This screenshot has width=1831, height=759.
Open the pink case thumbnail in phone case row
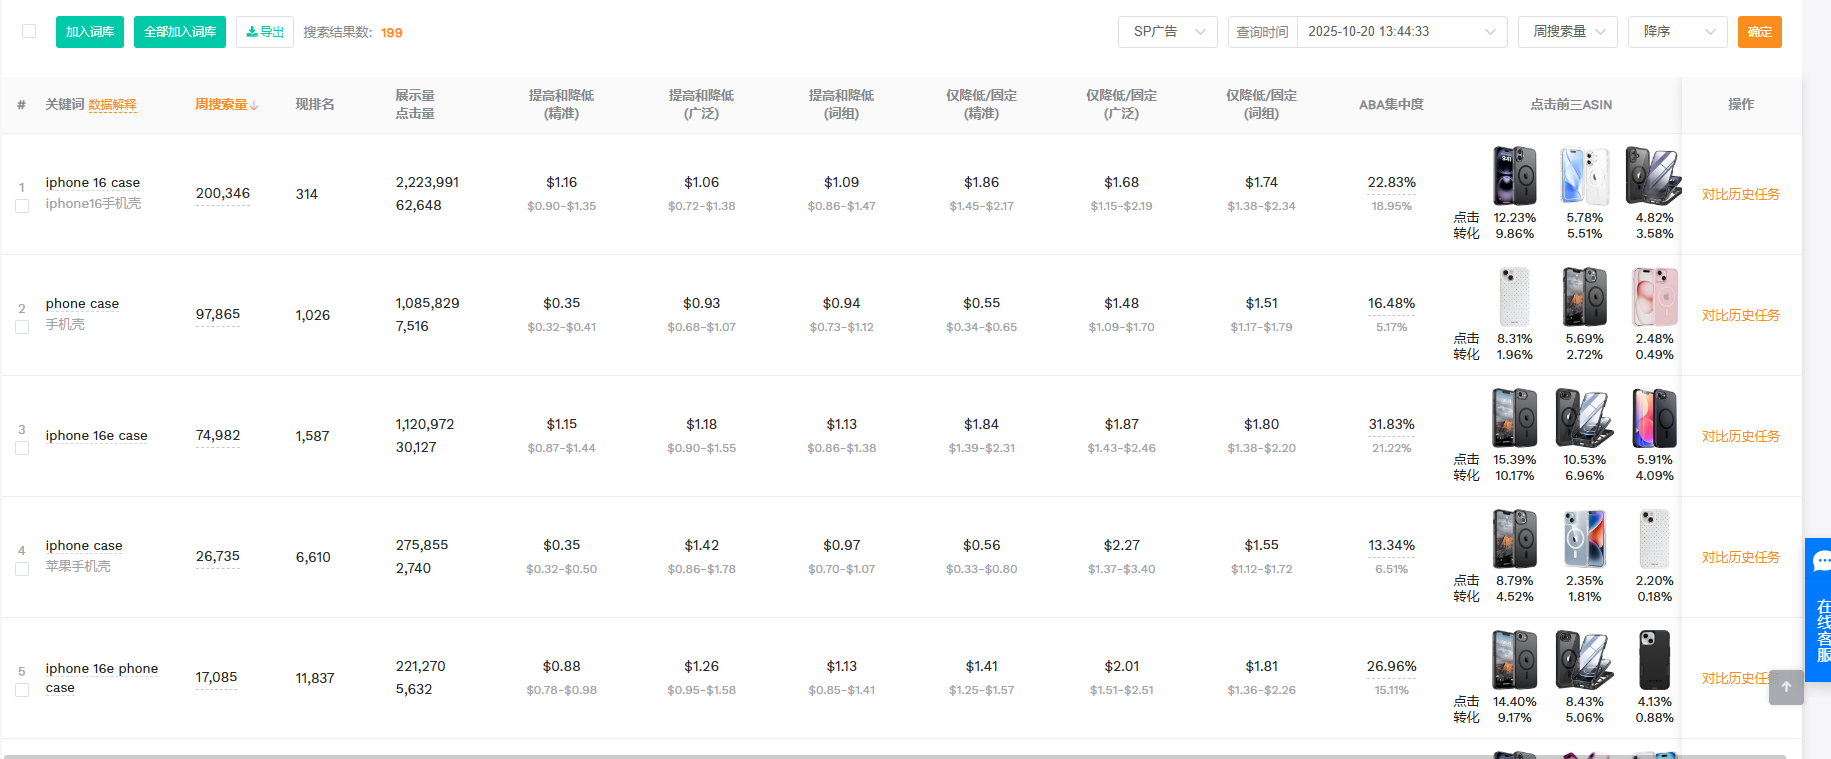coord(1654,297)
